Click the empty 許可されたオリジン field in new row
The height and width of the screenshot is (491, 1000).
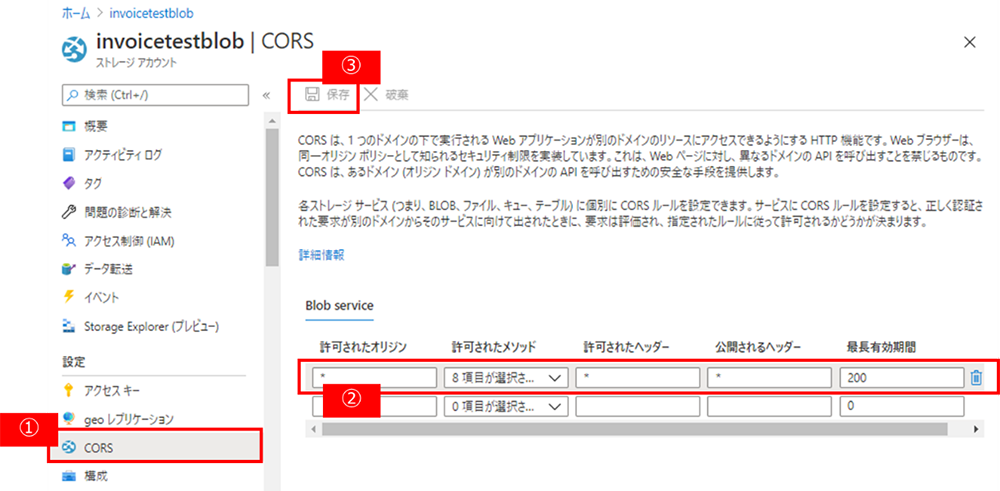tap(374, 406)
